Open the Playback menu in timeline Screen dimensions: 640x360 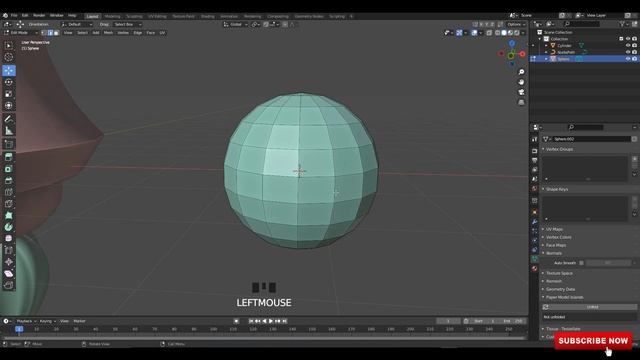pyautogui.click(x=26, y=321)
